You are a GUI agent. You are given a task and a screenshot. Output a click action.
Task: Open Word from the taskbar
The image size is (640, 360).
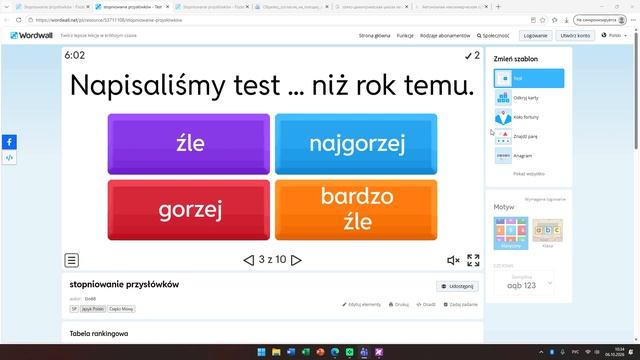[291, 352]
